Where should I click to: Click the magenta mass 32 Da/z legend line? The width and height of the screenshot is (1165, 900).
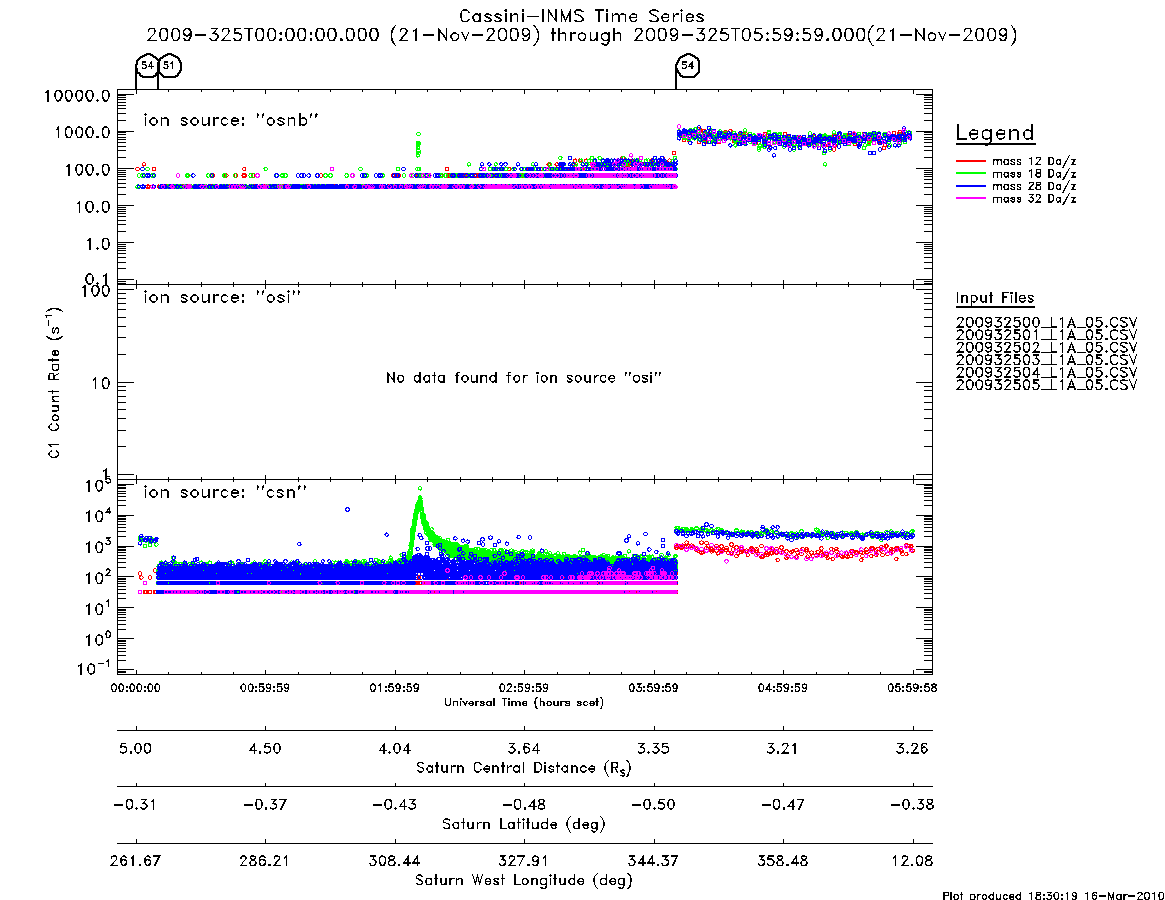coord(969,198)
